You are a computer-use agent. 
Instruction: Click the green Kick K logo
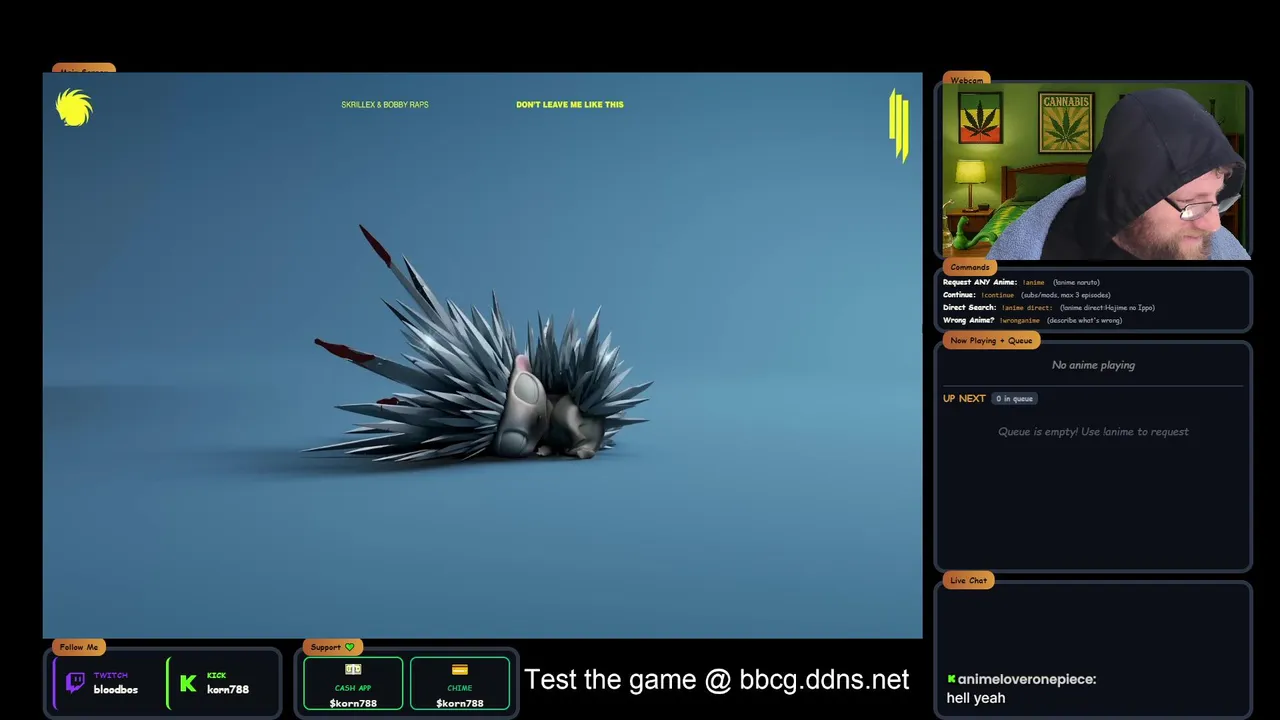pos(188,684)
